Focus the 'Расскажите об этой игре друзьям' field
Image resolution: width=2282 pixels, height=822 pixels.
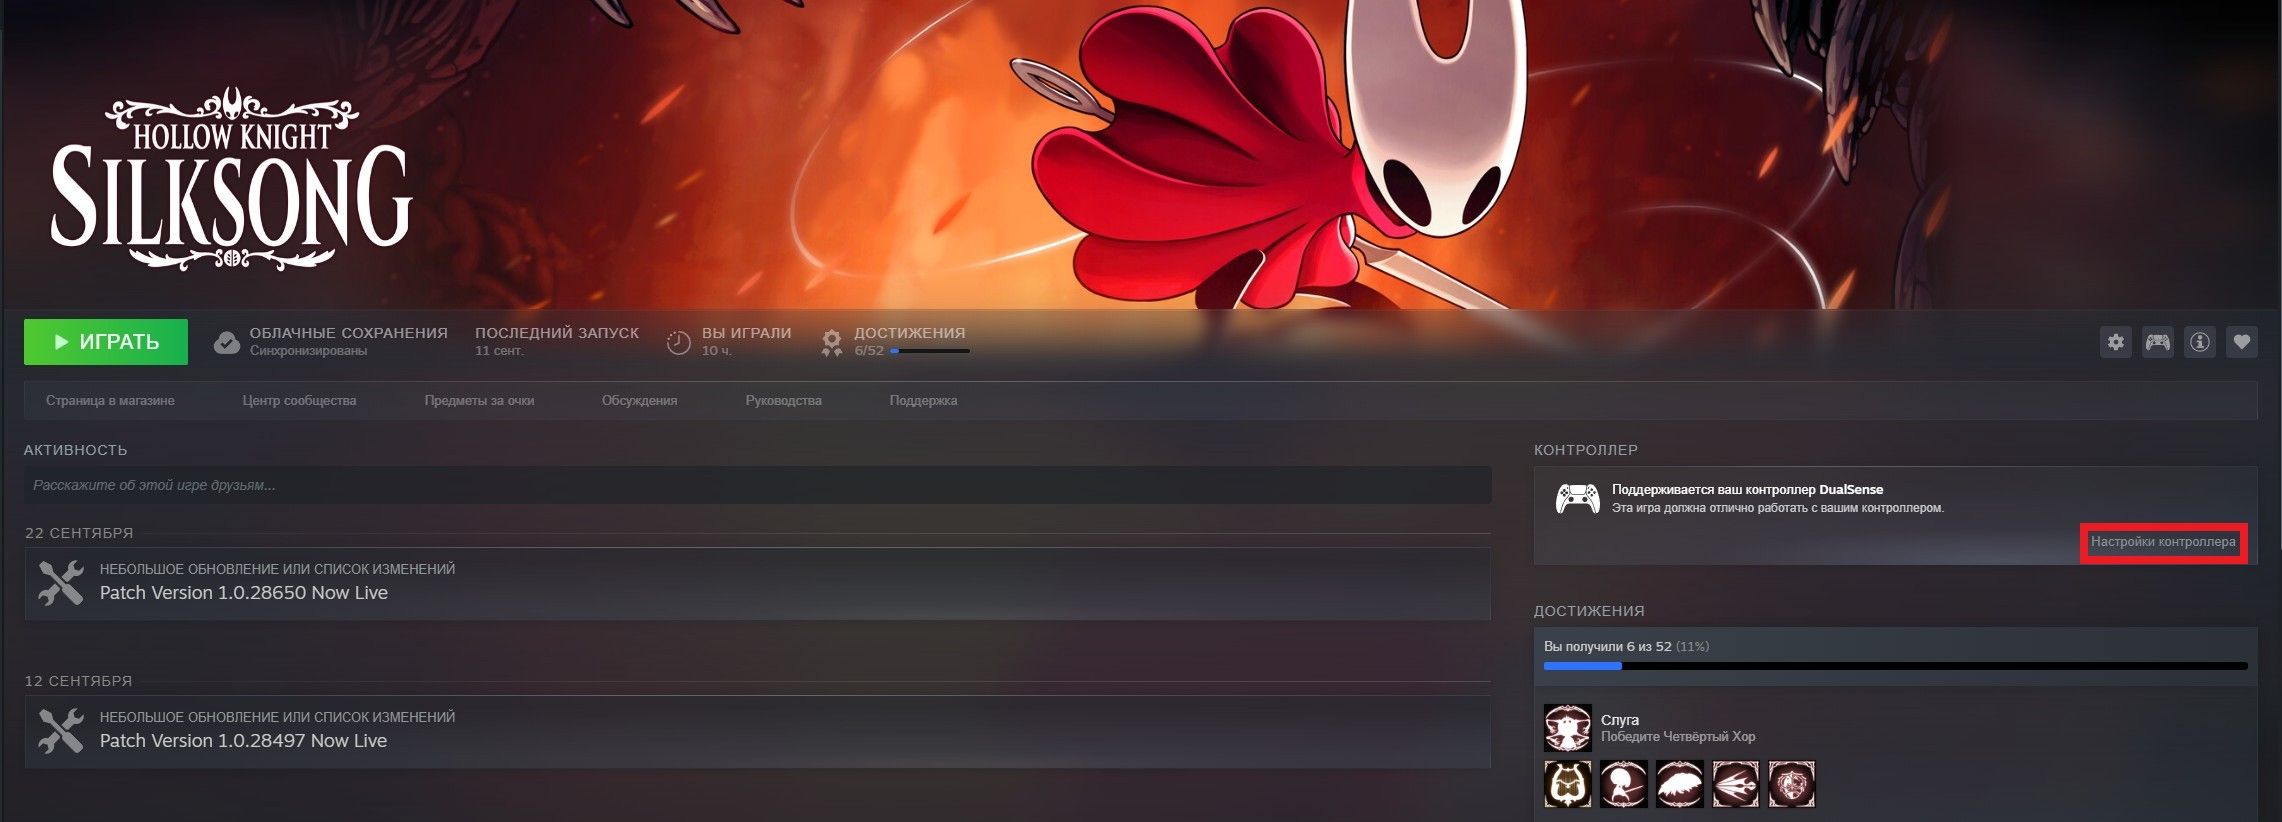point(757,485)
